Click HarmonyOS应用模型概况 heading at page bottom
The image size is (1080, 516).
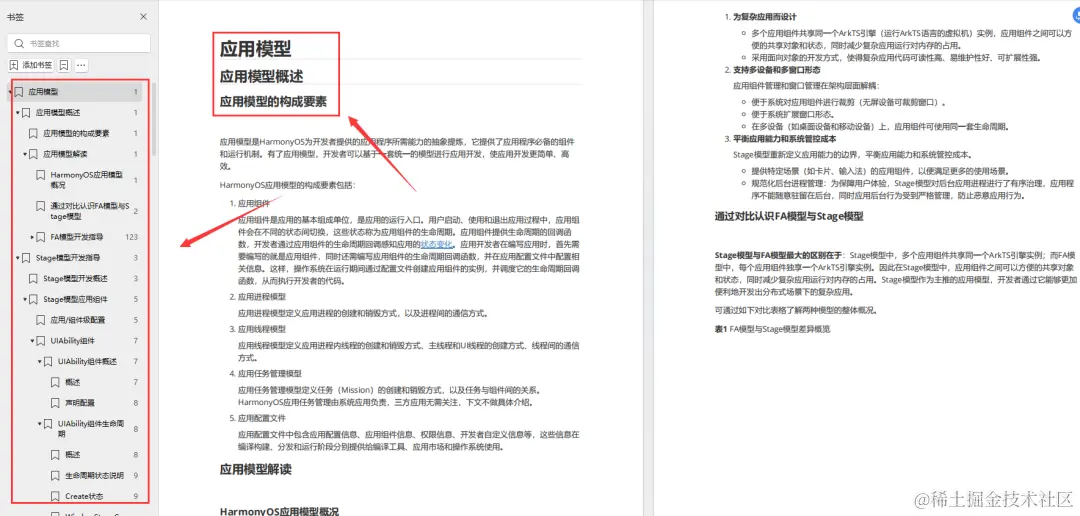click(279, 512)
